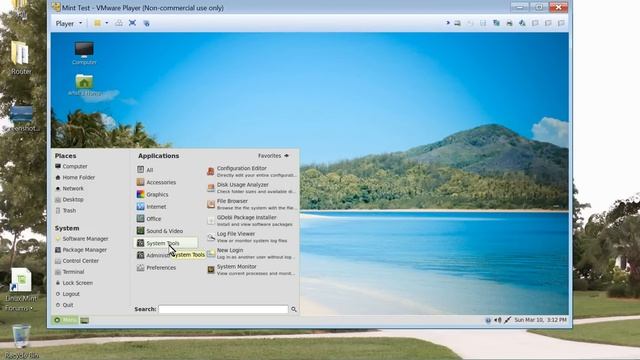Open Terminal from System list
Screen dimensions: 640x360
pyautogui.click(x=70, y=272)
